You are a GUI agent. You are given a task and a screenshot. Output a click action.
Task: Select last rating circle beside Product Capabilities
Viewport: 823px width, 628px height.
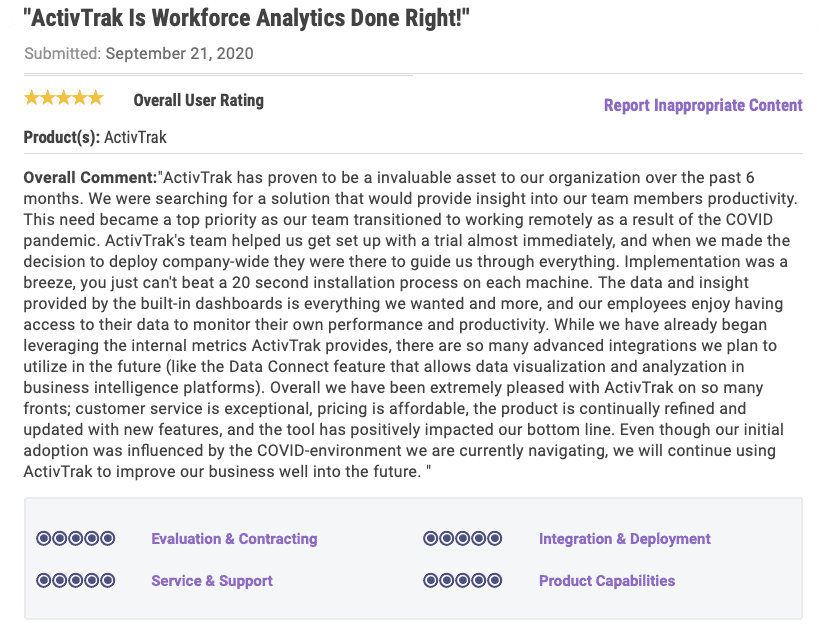(x=495, y=581)
